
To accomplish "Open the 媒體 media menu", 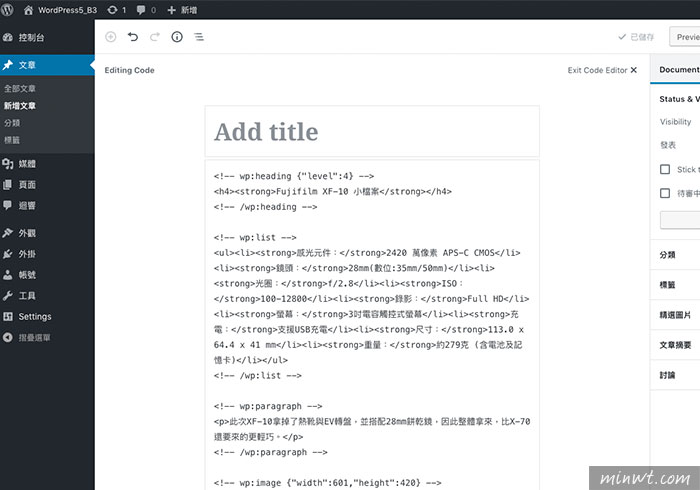I will click(x=47, y=164).
